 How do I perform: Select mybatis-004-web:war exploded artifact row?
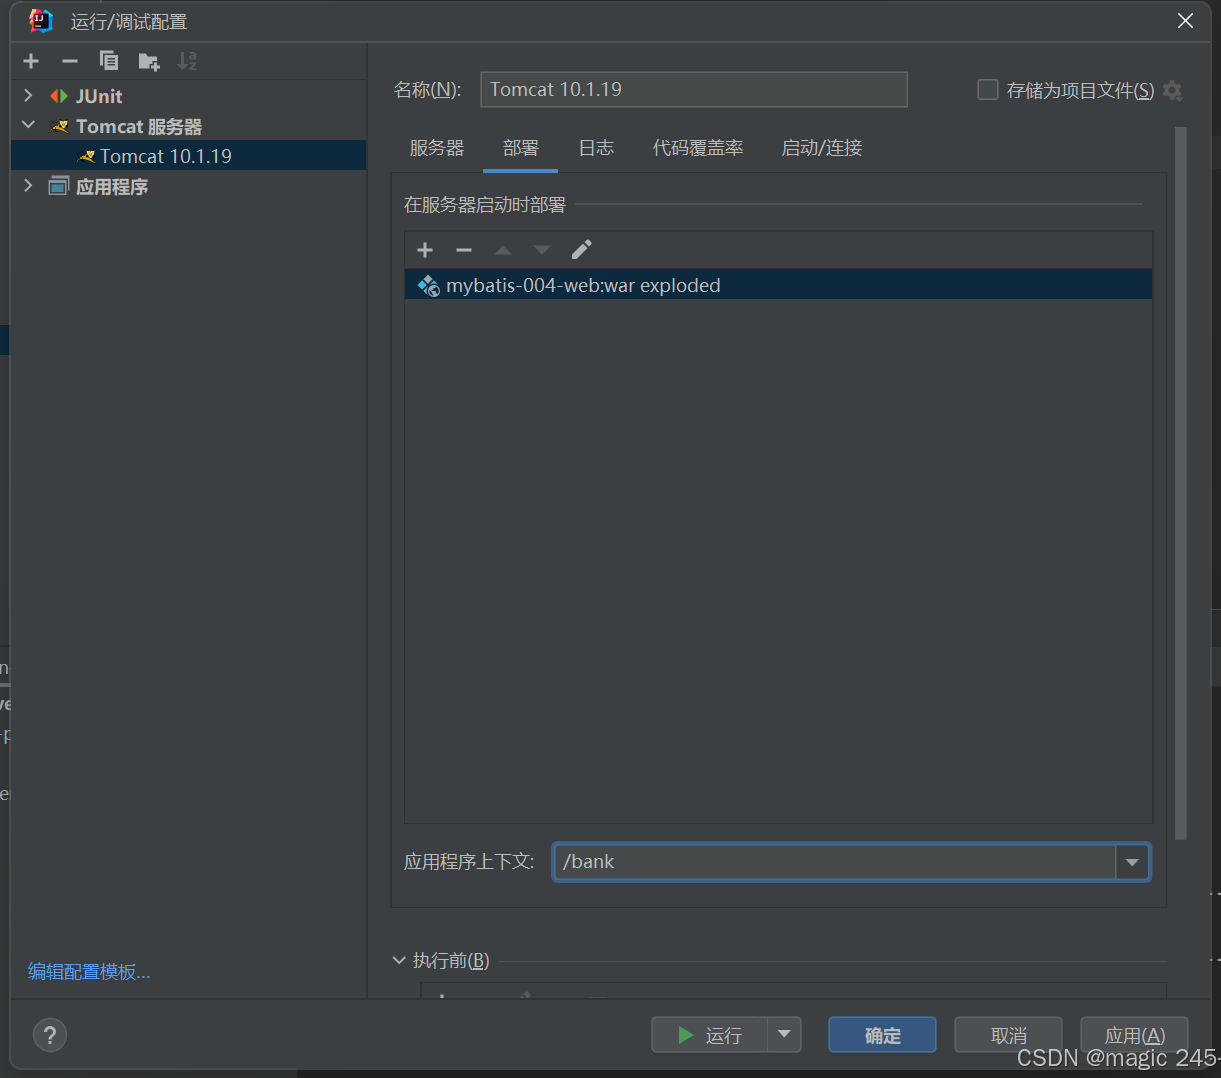tap(778, 285)
